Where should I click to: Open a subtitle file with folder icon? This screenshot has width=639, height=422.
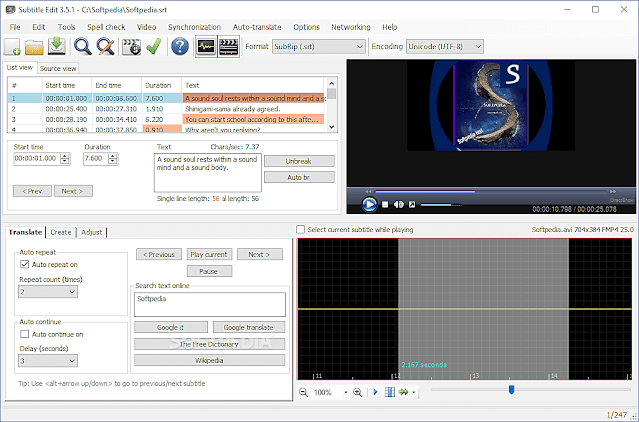[x=35, y=46]
